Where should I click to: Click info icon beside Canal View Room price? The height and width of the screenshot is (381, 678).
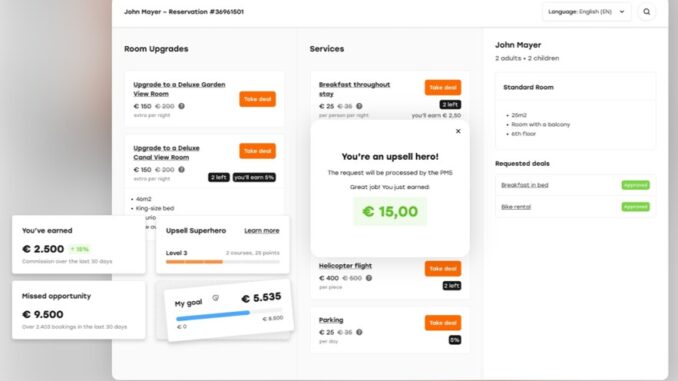pos(182,170)
